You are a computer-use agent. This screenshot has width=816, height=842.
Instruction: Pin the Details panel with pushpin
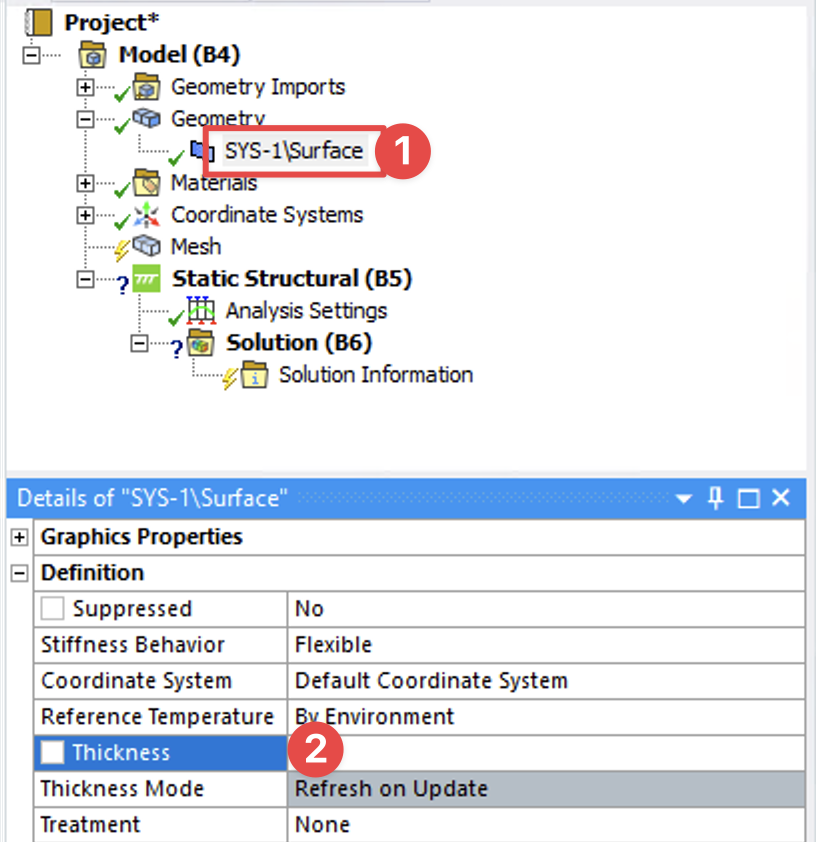(715, 498)
